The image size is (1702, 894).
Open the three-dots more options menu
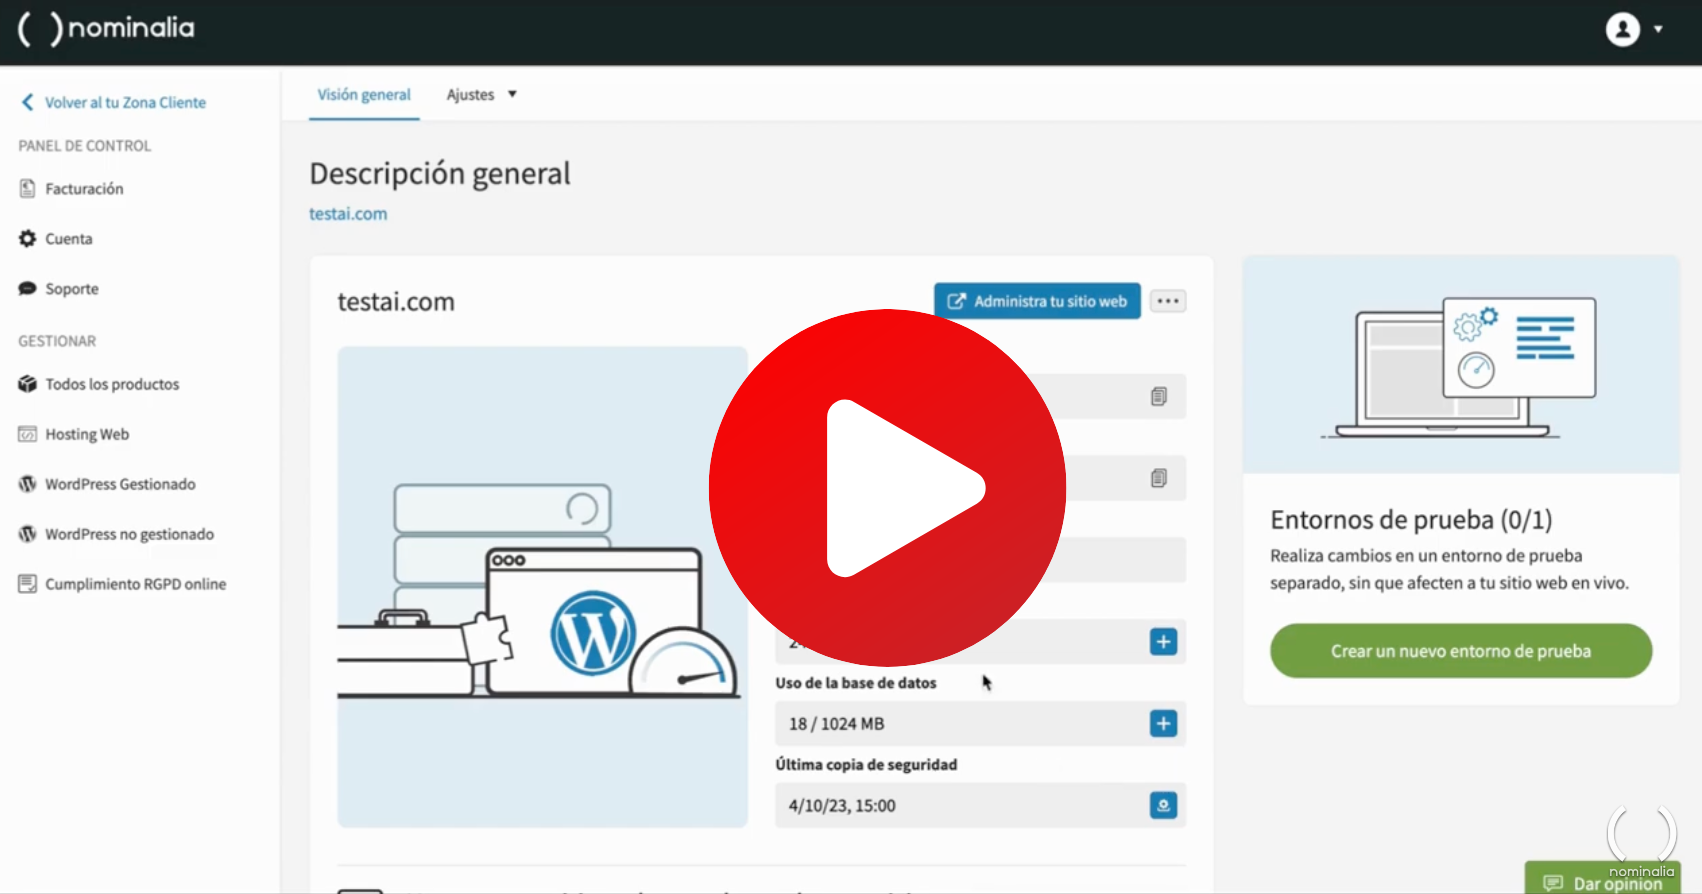click(x=1167, y=301)
